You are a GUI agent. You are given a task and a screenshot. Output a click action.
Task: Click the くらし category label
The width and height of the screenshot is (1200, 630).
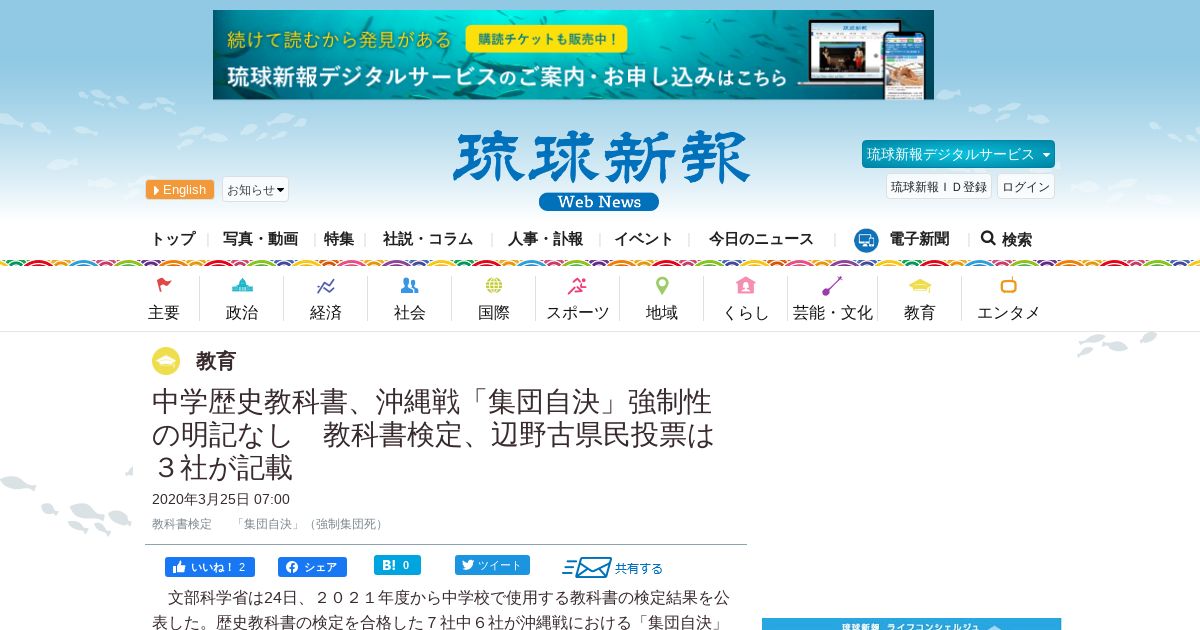click(746, 313)
